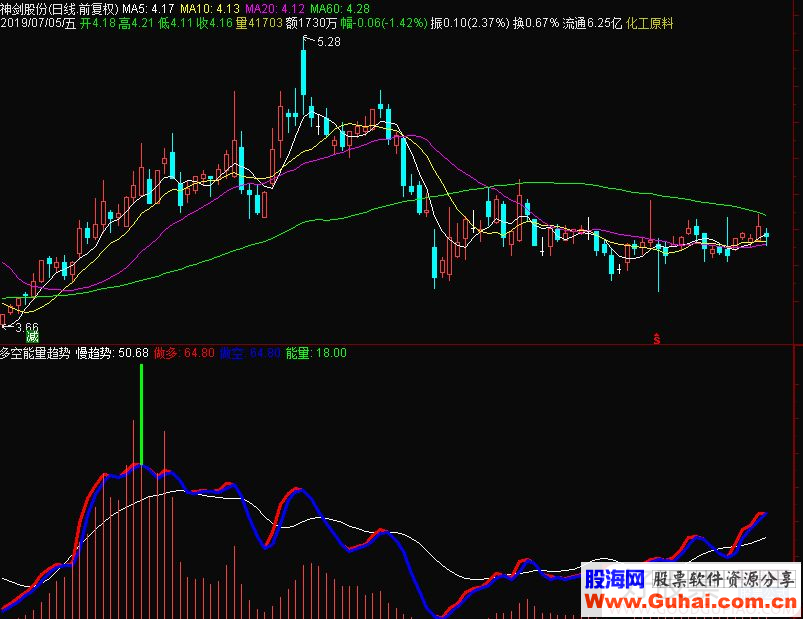The height and width of the screenshot is (619, 803).
Task: Click the date 2019/07/05/五
Action: tap(38, 23)
